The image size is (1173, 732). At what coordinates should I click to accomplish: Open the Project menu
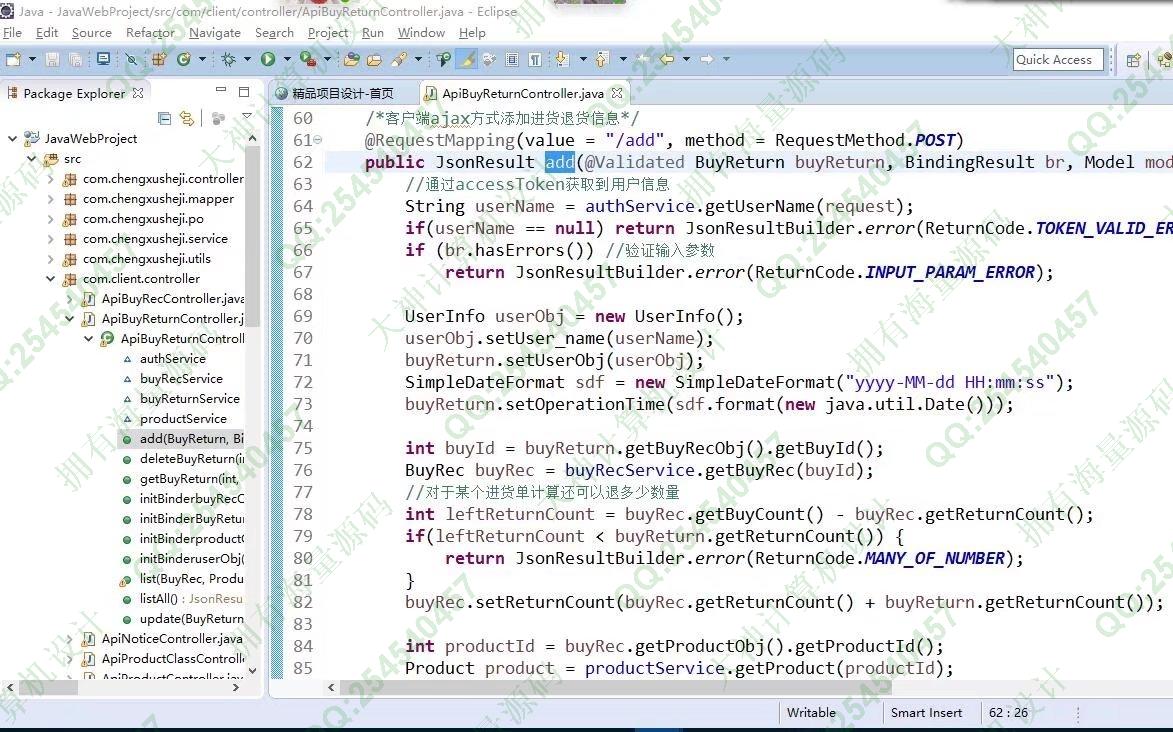click(x=328, y=33)
